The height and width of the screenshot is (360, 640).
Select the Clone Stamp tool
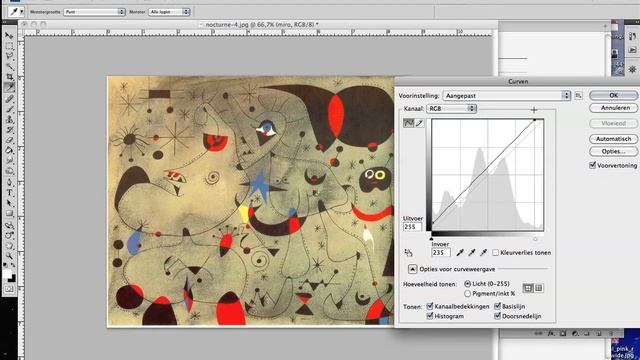[9, 120]
